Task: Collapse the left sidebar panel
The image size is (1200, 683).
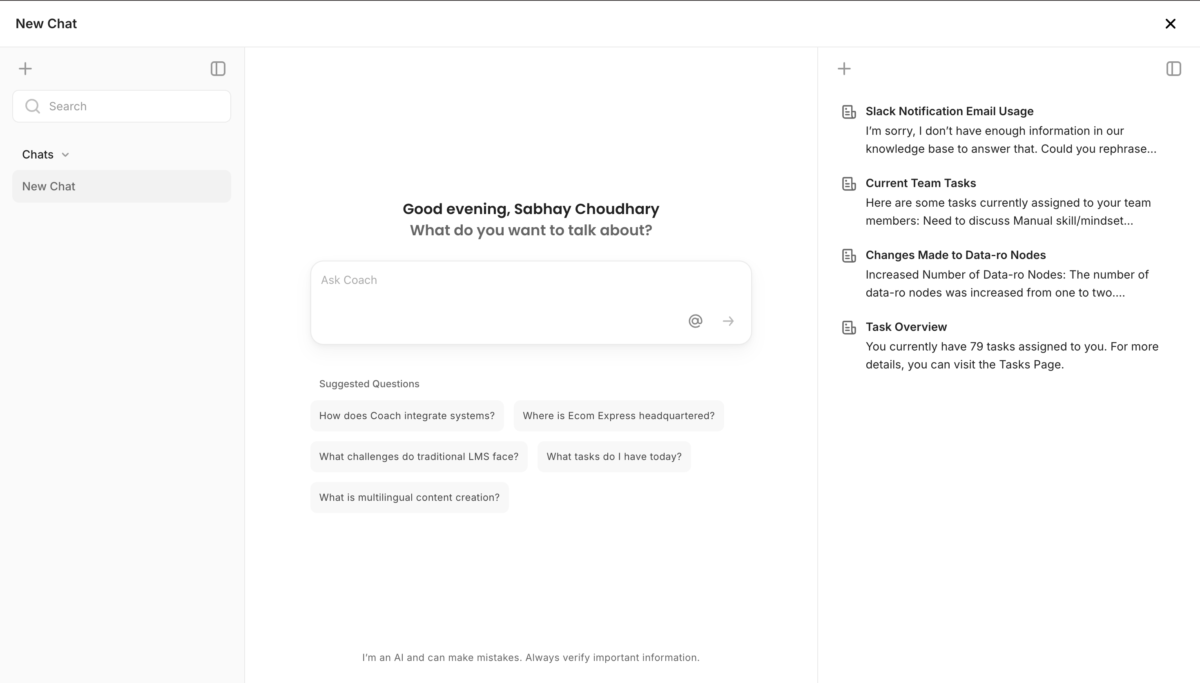Action: [x=218, y=69]
